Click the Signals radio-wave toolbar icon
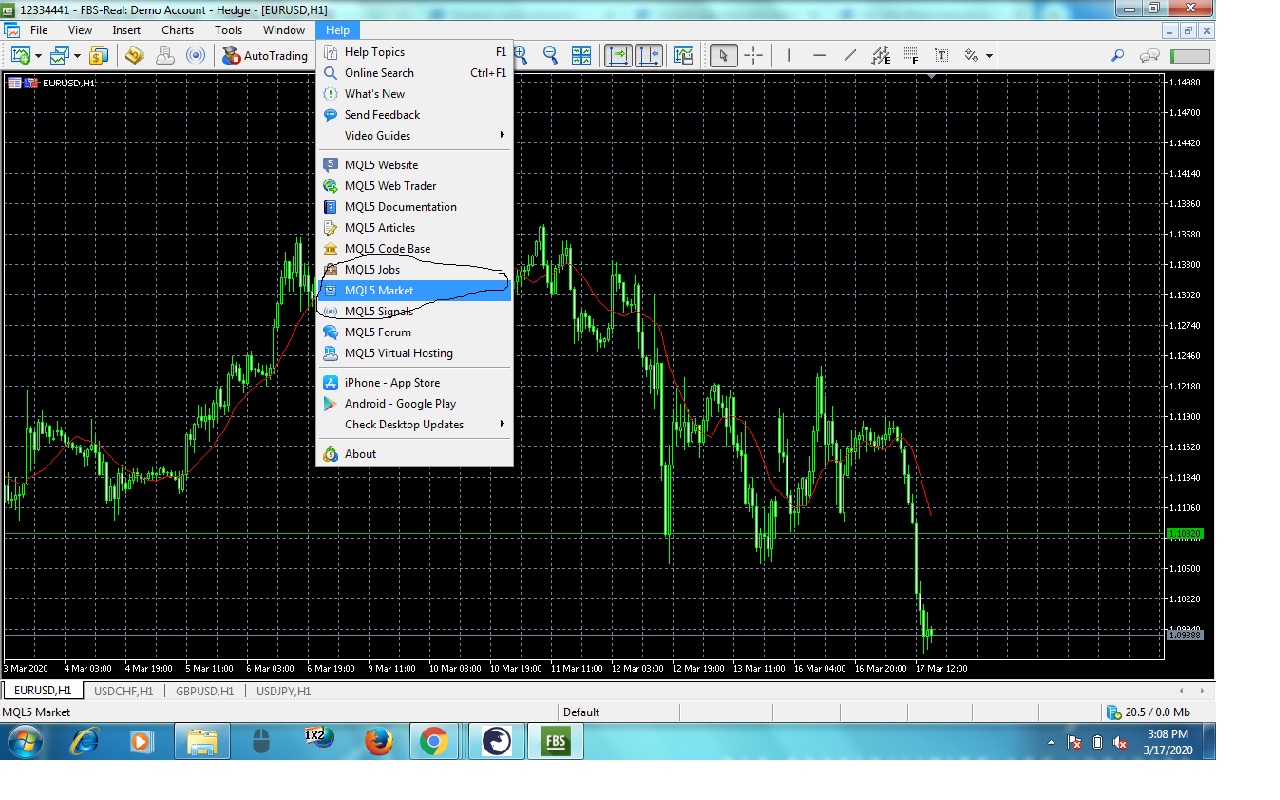The height and width of the screenshot is (800, 1280). 196,56
